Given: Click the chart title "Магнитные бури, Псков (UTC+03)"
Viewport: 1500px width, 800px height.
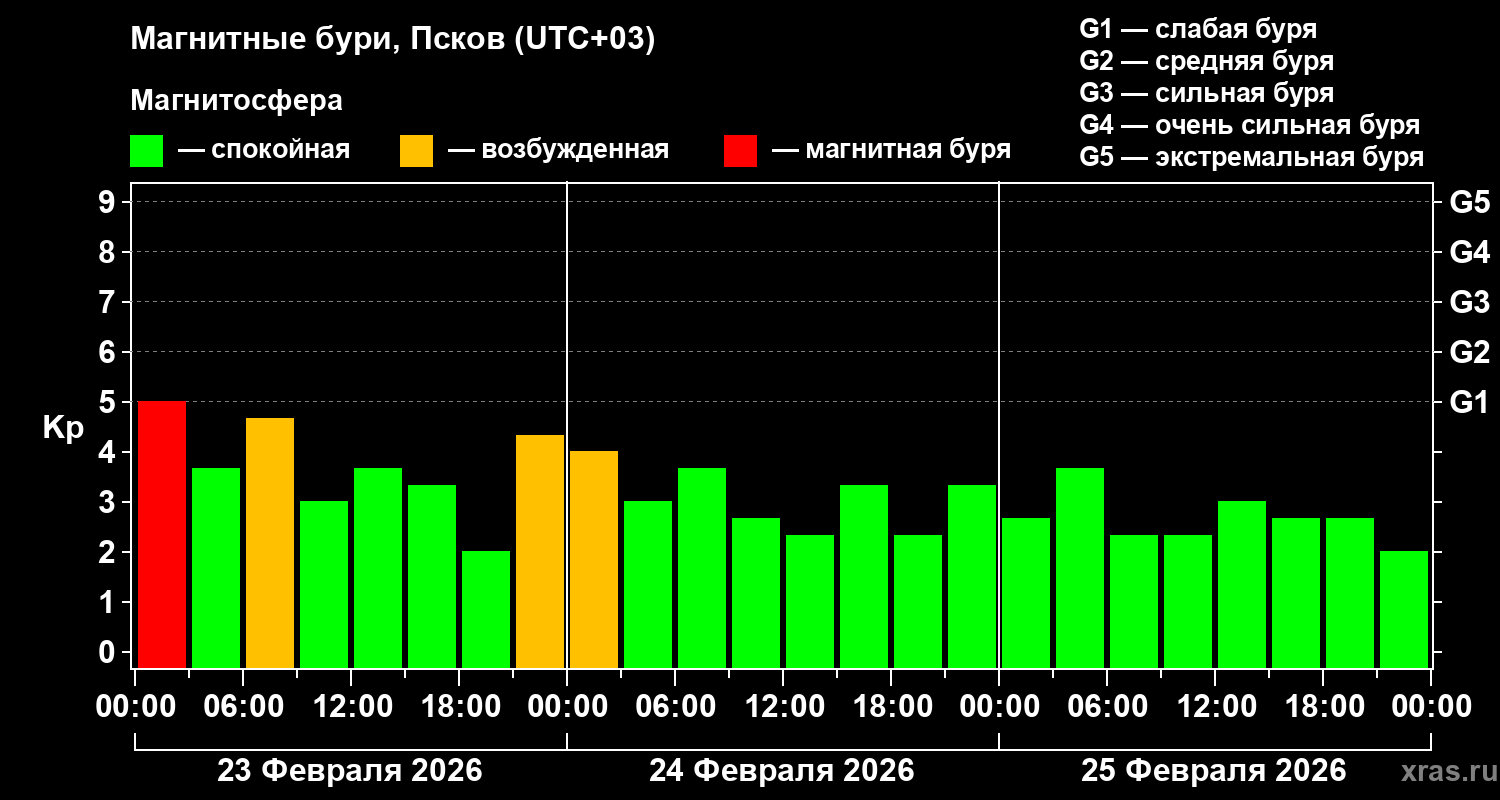Looking at the screenshot, I should [393, 40].
